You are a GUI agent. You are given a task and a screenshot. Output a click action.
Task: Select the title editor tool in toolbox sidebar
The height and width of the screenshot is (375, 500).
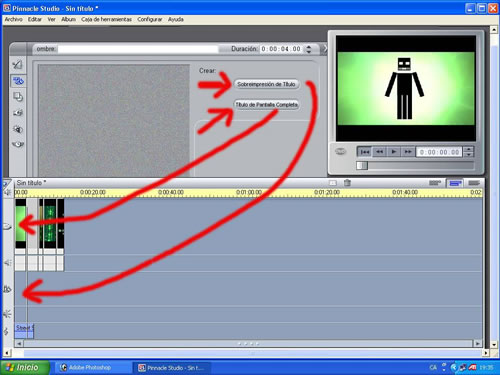point(18,81)
